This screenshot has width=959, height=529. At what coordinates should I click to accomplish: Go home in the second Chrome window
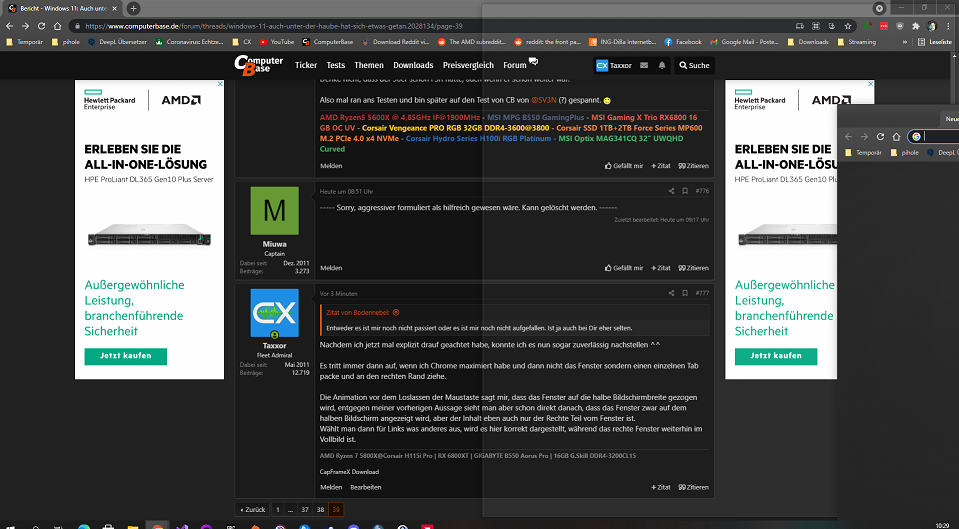point(896,136)
